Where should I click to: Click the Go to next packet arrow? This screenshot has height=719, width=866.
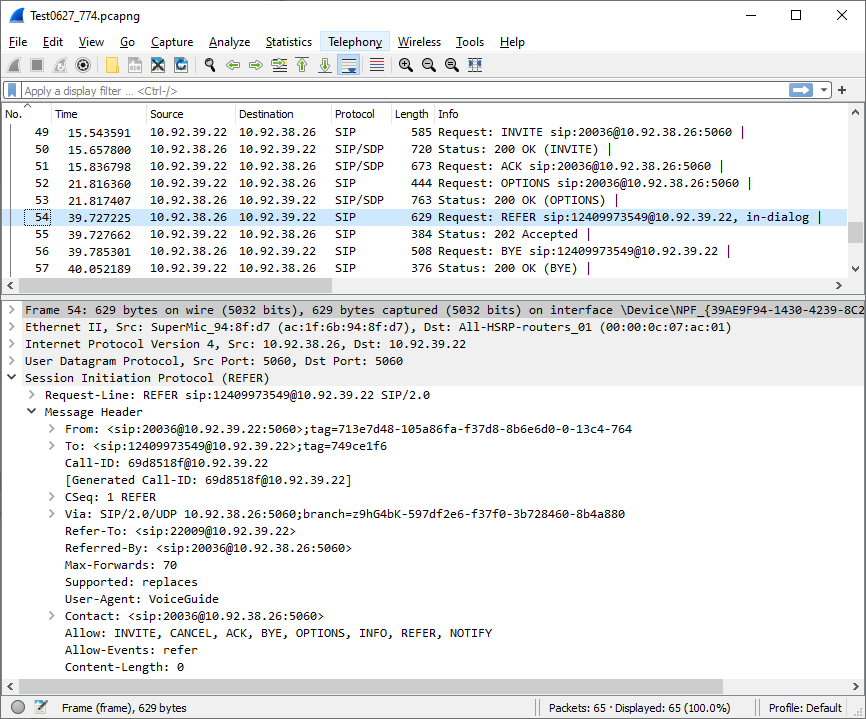pyautogui.click(x=256, y=65)
